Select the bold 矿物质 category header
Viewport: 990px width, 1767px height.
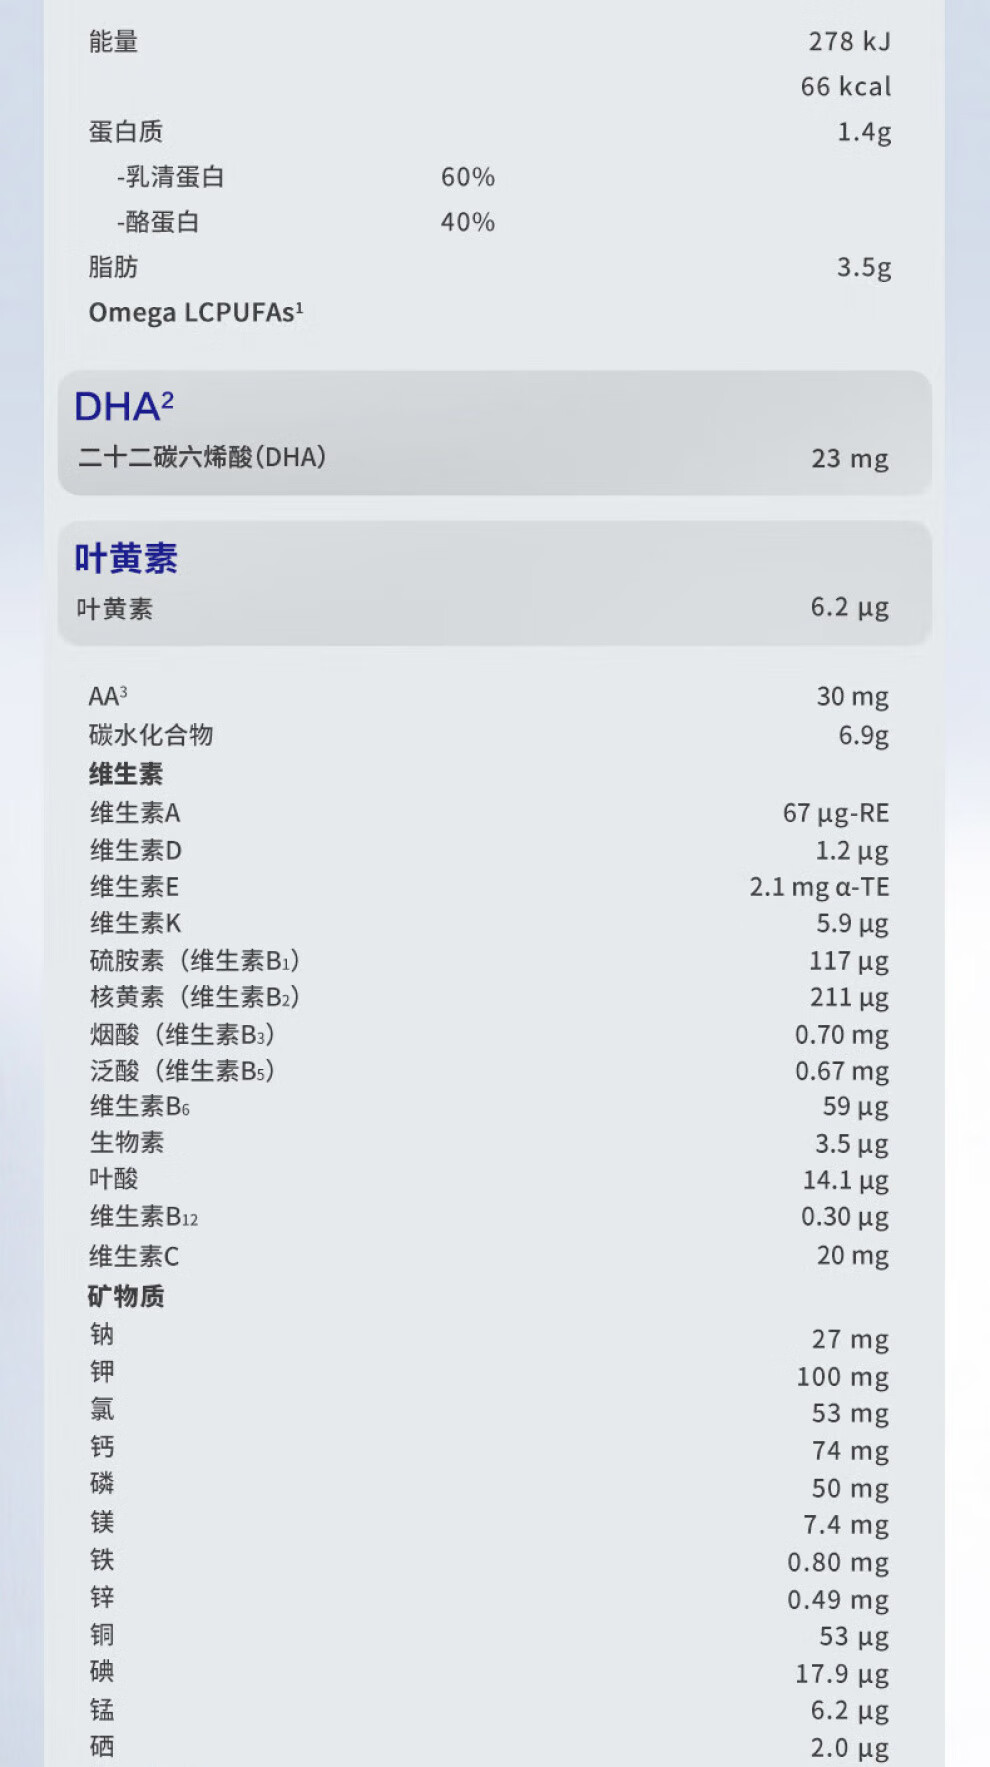coord(126,1297)
